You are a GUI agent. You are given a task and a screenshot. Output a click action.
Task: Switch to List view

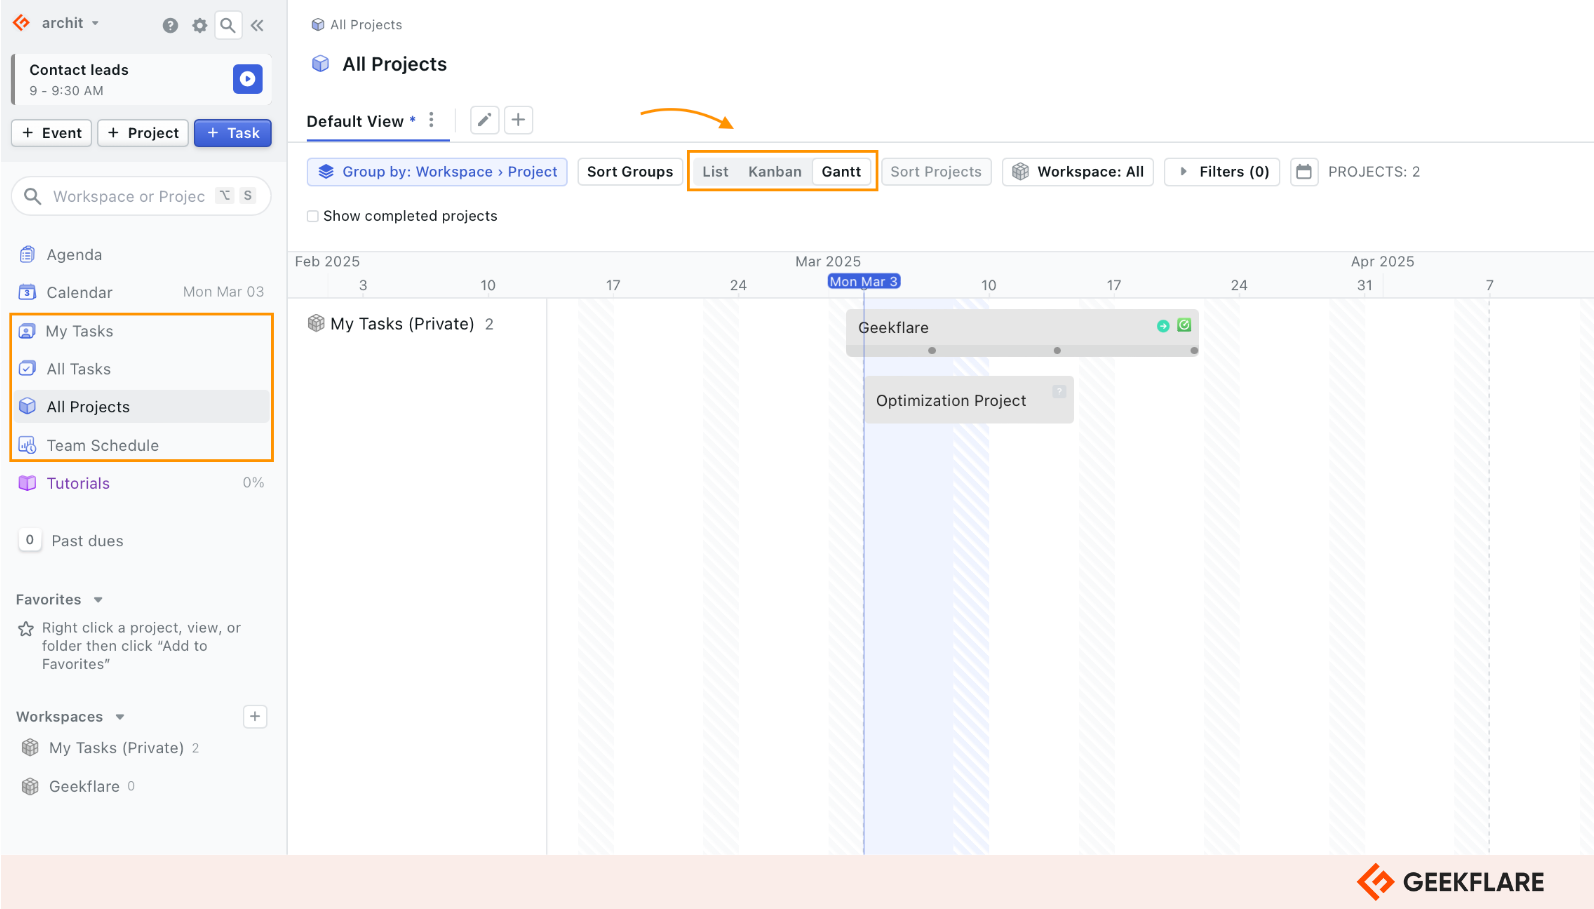pyautogui.click(x=715, y=172)
